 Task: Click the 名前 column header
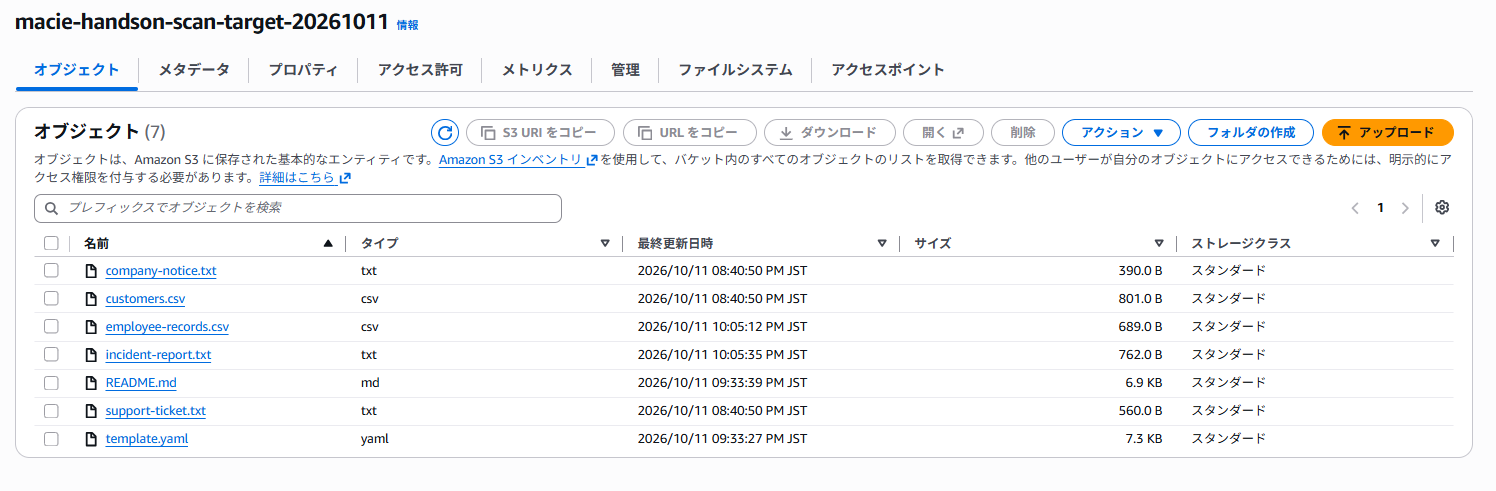tap(96, 243)
